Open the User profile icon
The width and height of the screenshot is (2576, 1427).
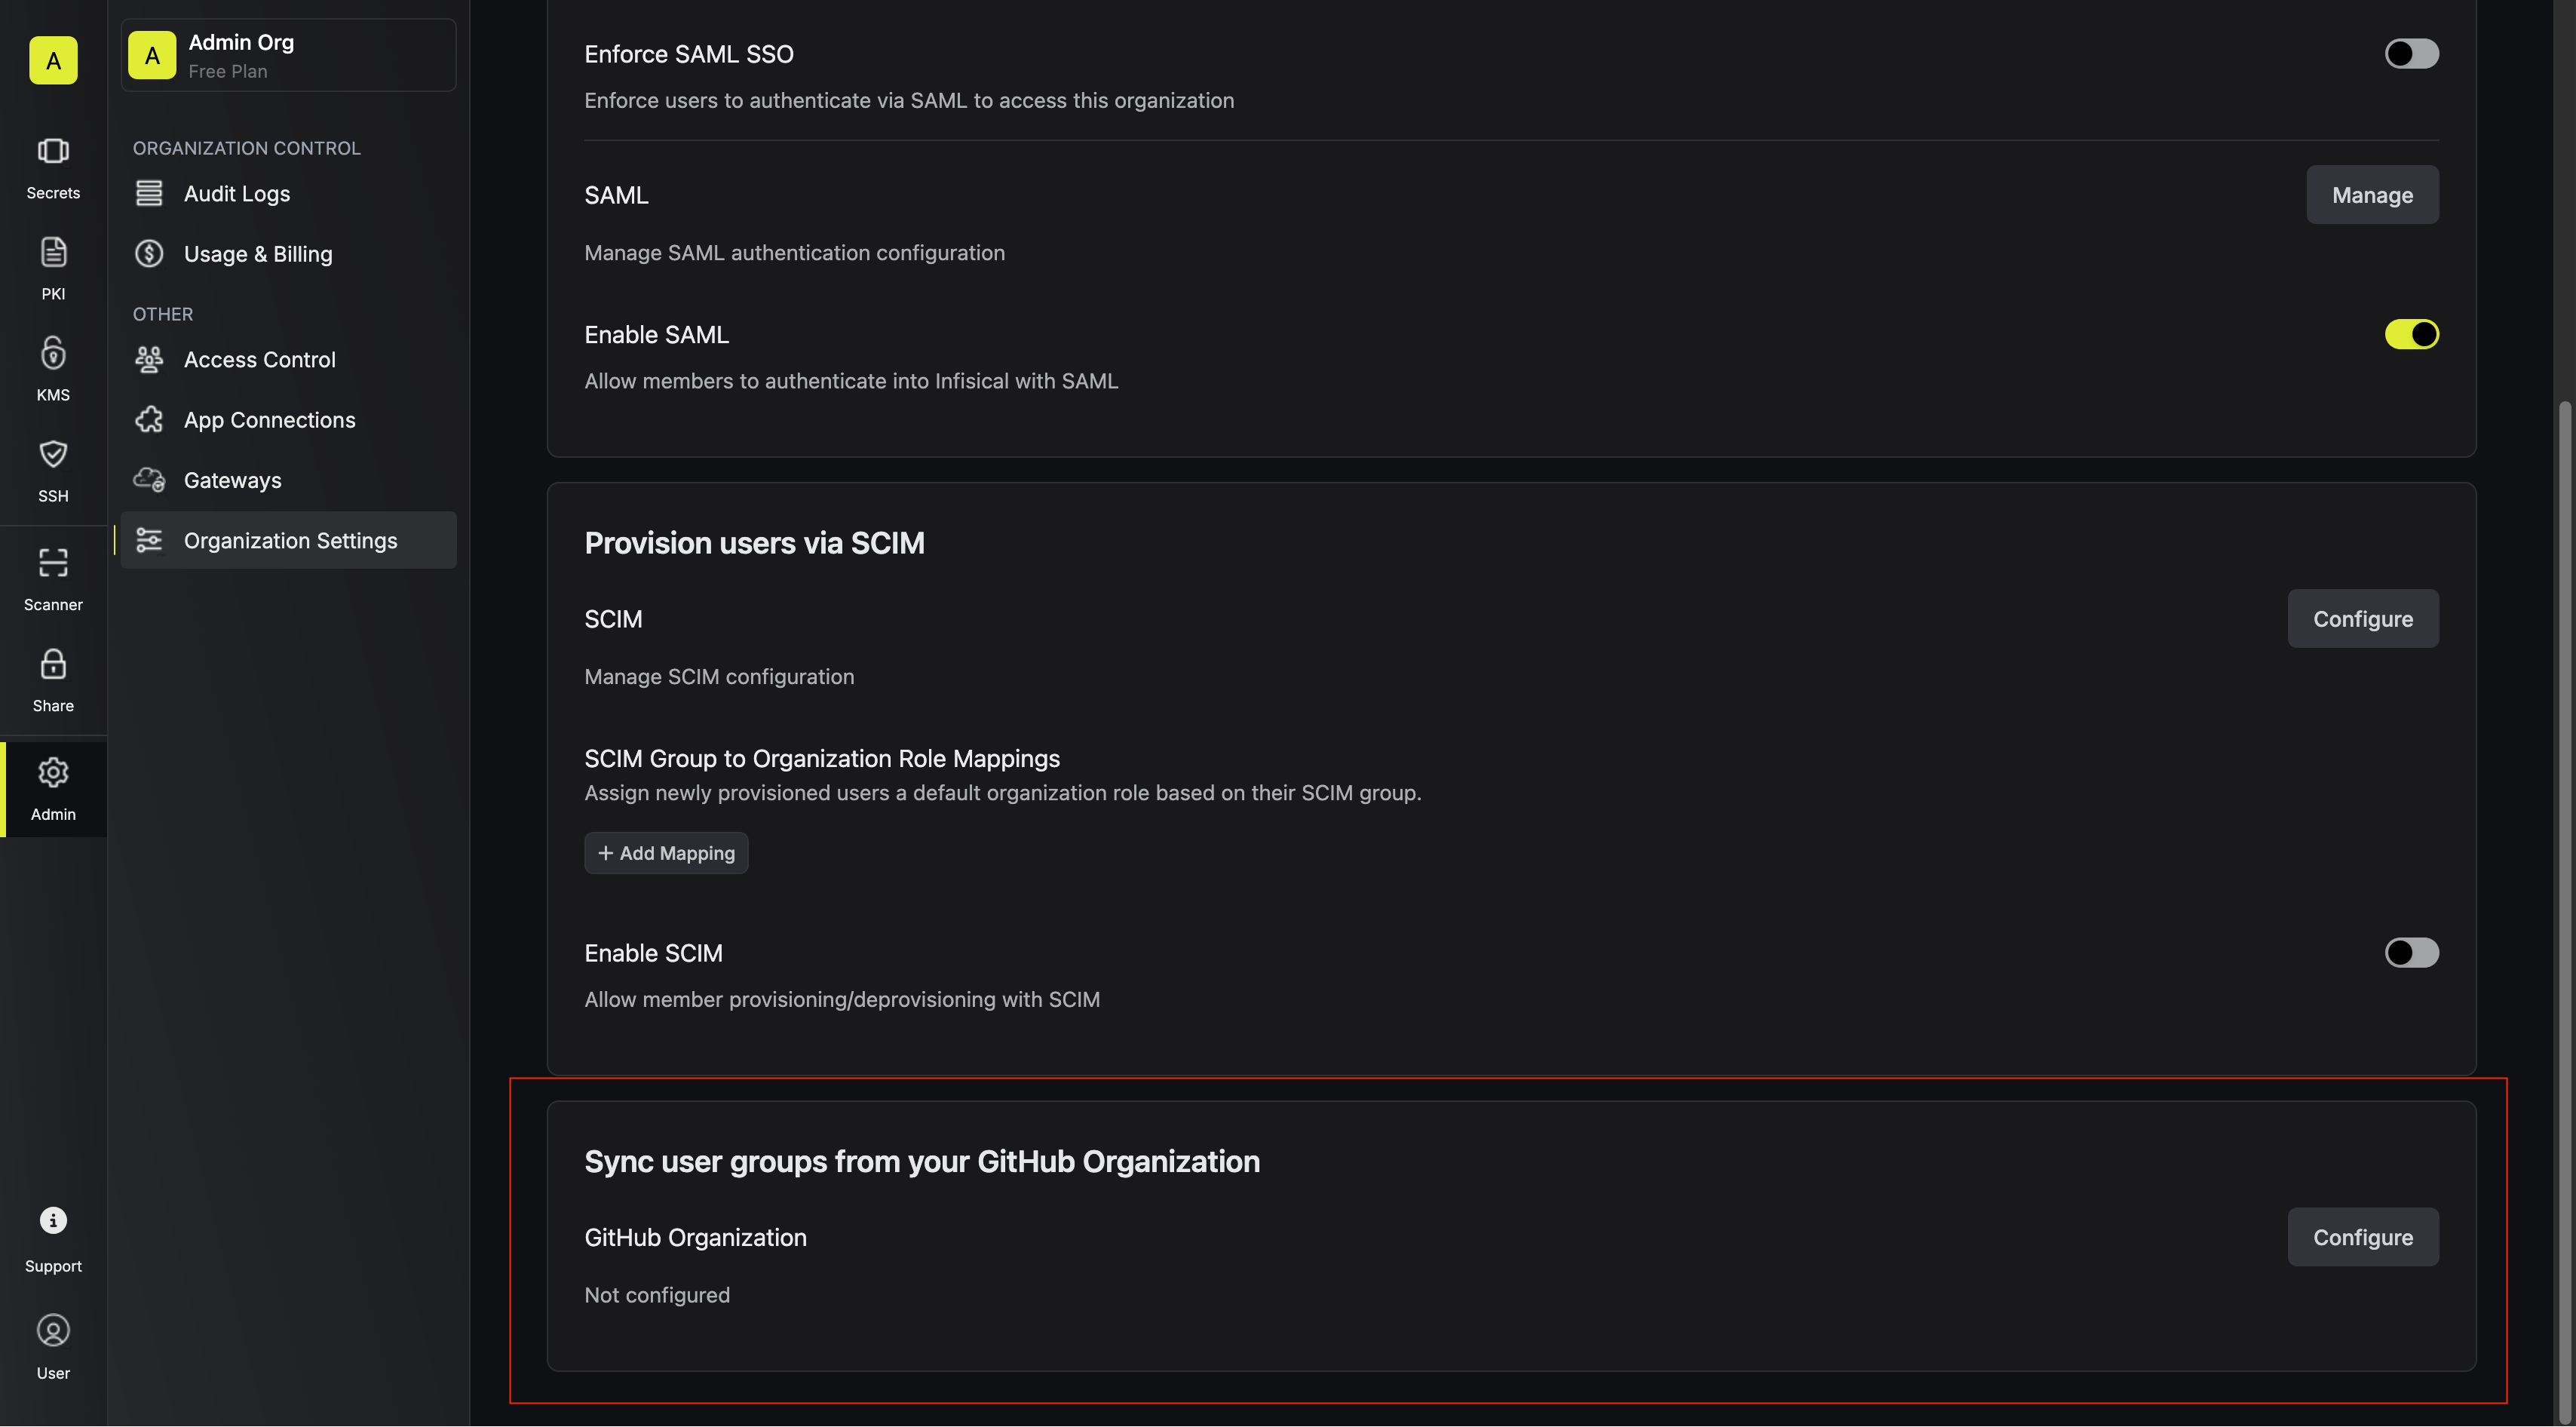click(x=53, y=1330)
